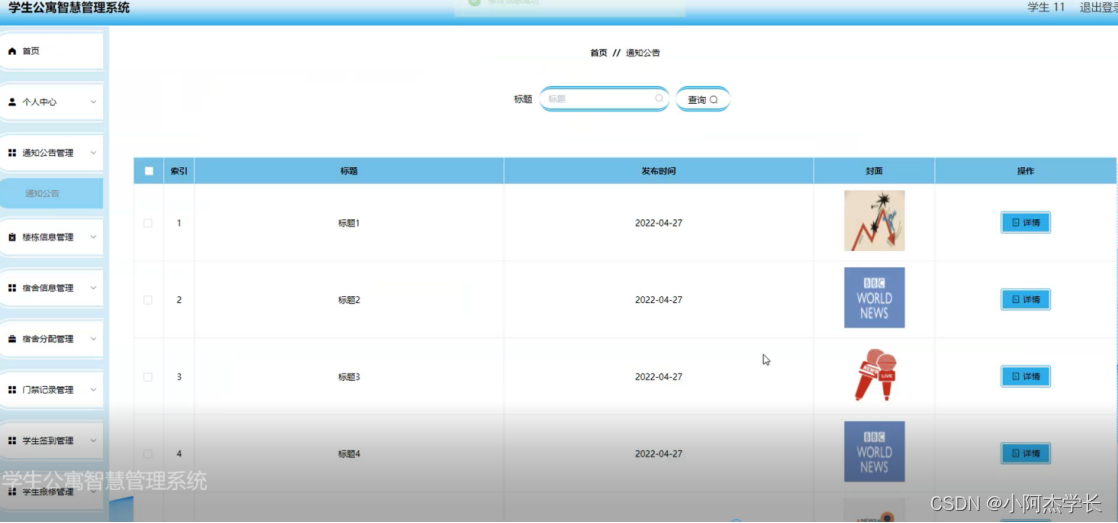Open the 个人中心 sidebar menu
This screenshot has width=1118, height=523.
[x=51, y=102]
